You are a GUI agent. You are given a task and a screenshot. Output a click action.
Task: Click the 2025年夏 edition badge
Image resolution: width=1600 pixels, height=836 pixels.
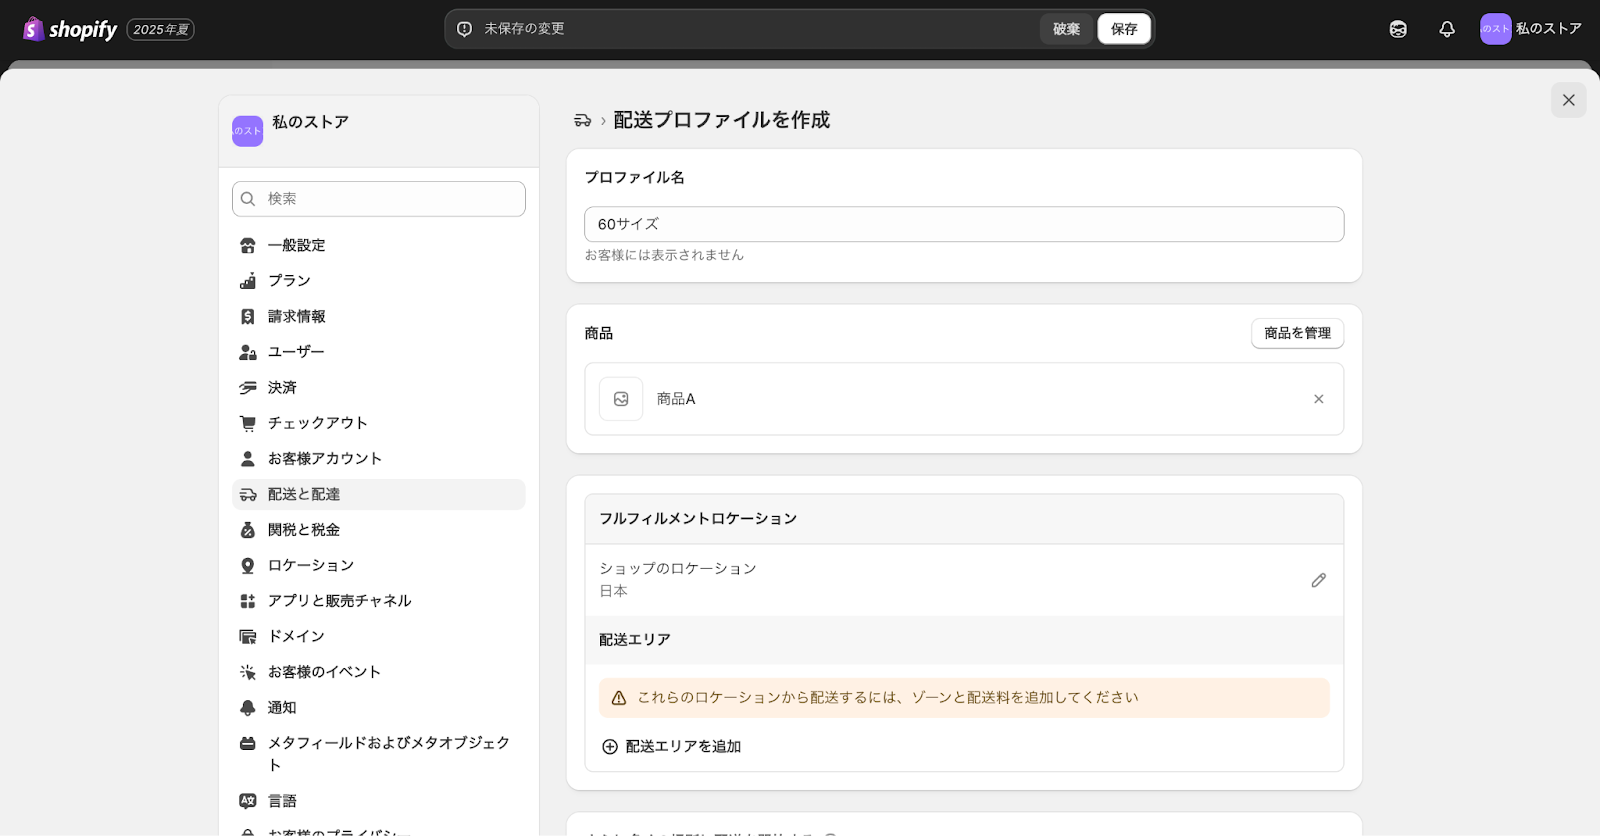pos(161,30)
